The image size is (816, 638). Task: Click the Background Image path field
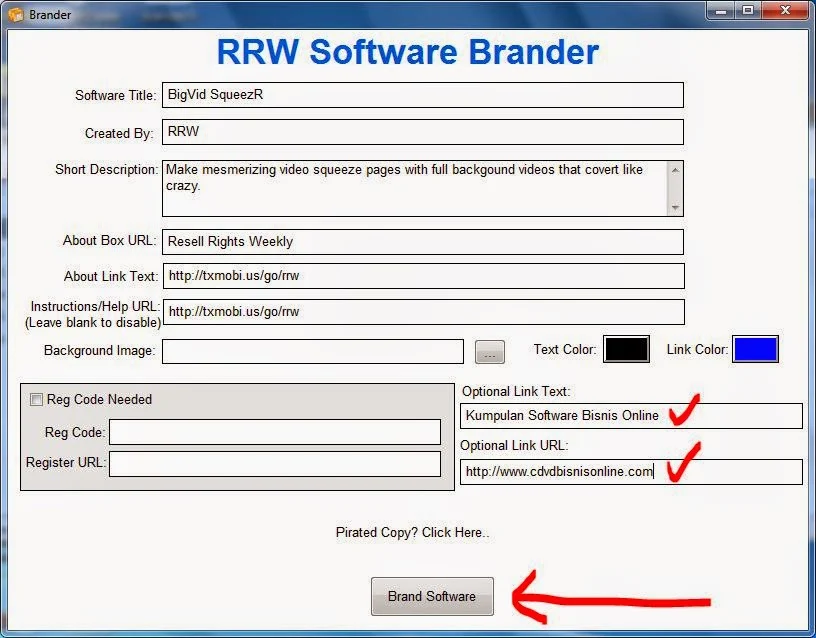pos(313,352)
